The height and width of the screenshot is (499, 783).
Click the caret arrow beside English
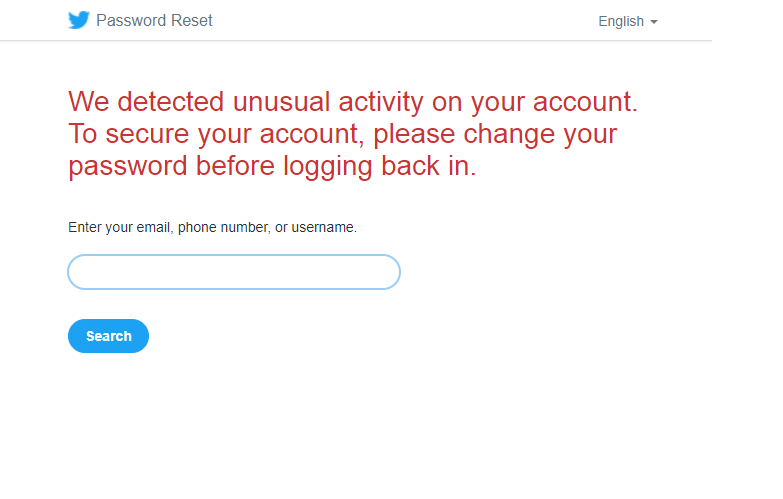click(x=654, y=22)
